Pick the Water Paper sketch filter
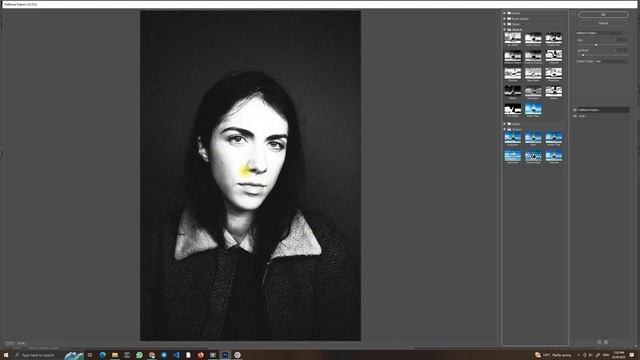This screenshot has width=640, height=360. pos(533,109)
